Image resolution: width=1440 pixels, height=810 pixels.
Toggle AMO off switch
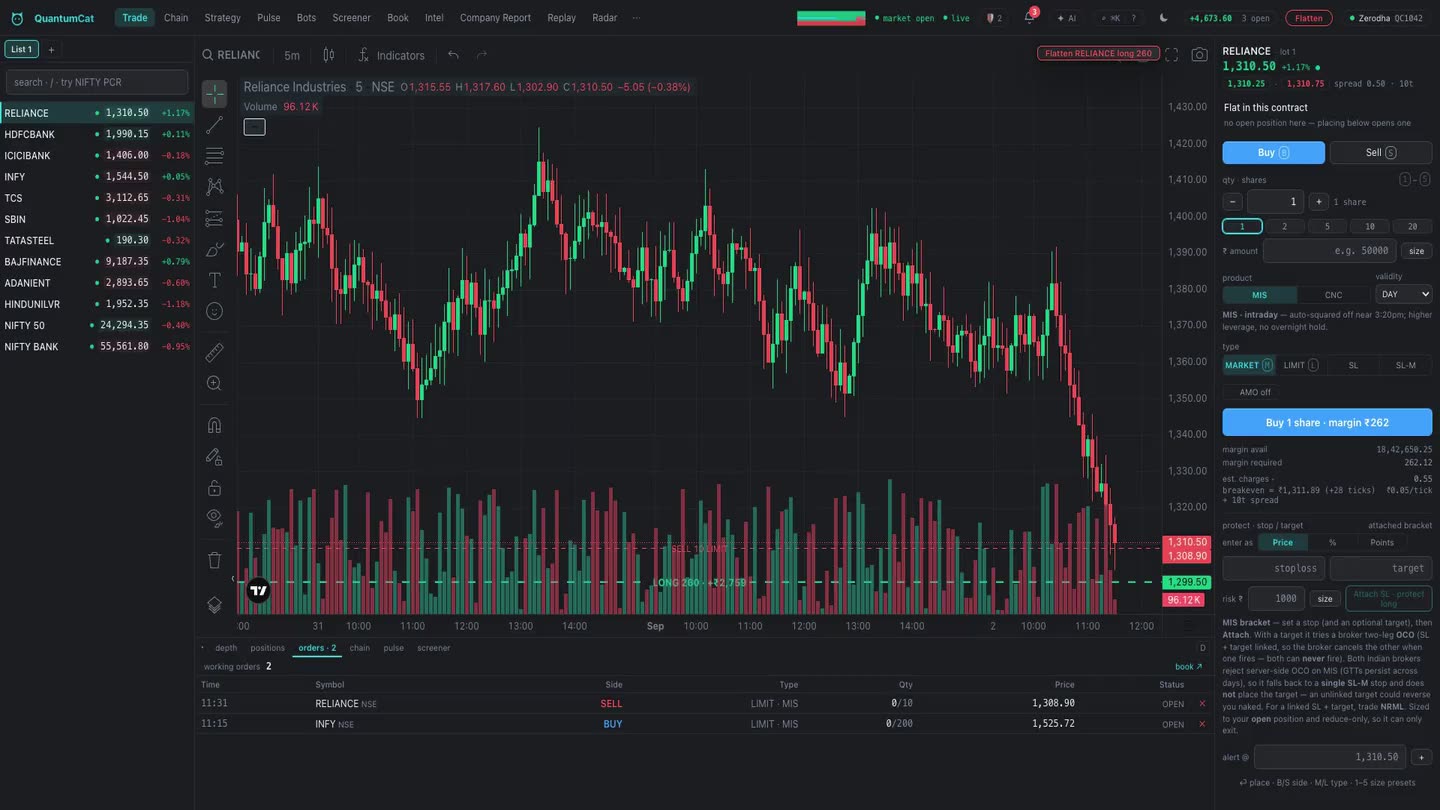[1250, 392]
